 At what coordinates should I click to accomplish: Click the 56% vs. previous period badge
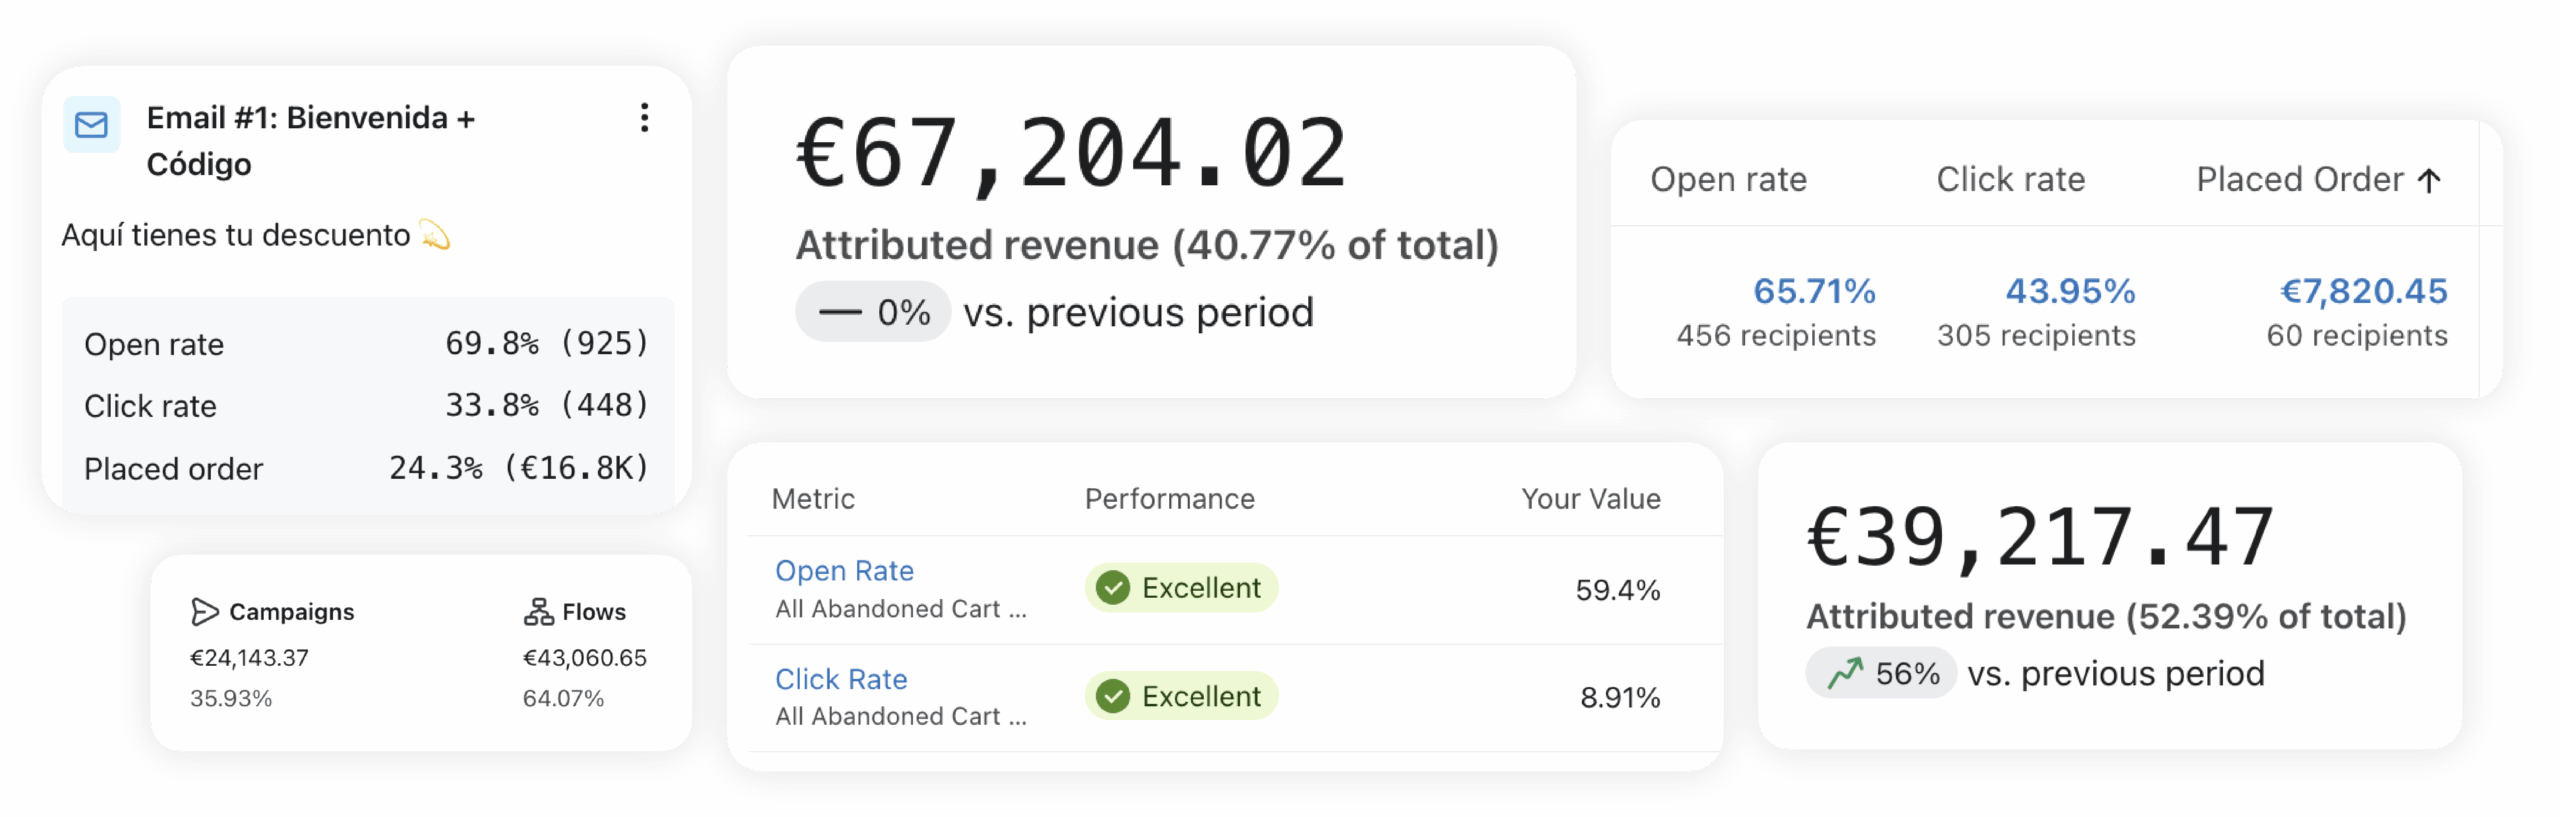pyautogui.click(x=1882, y=674)
